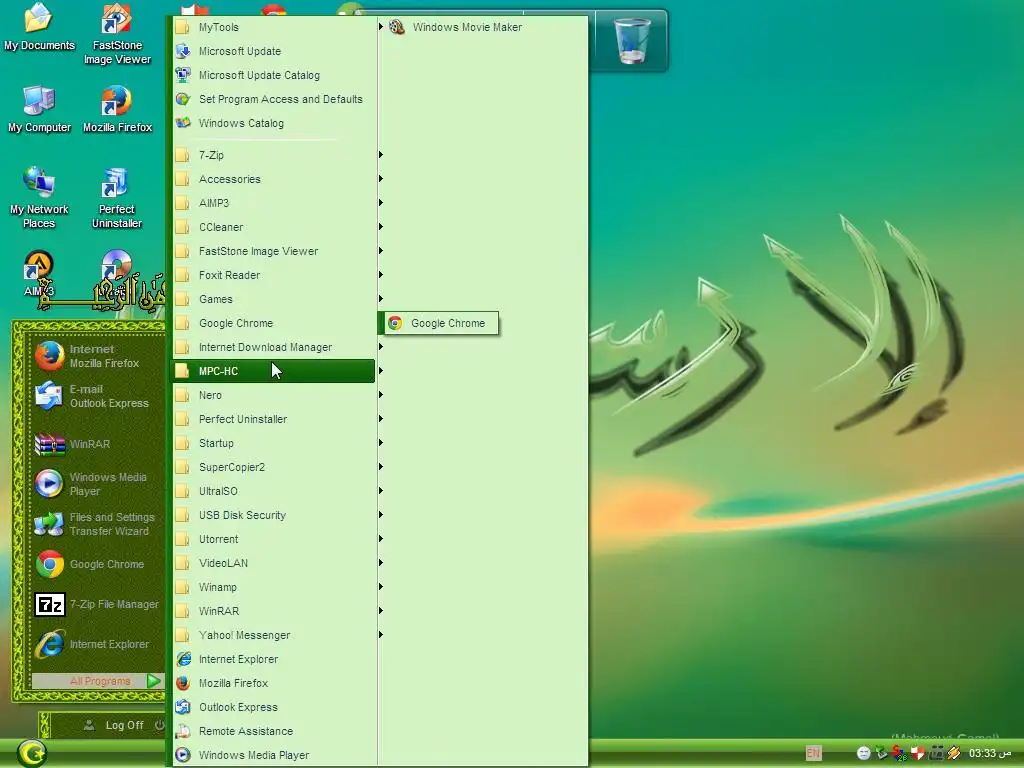Open Mozilla Firefox in All Programs list
The image size is (1024, 768).
tap(274, 683)
